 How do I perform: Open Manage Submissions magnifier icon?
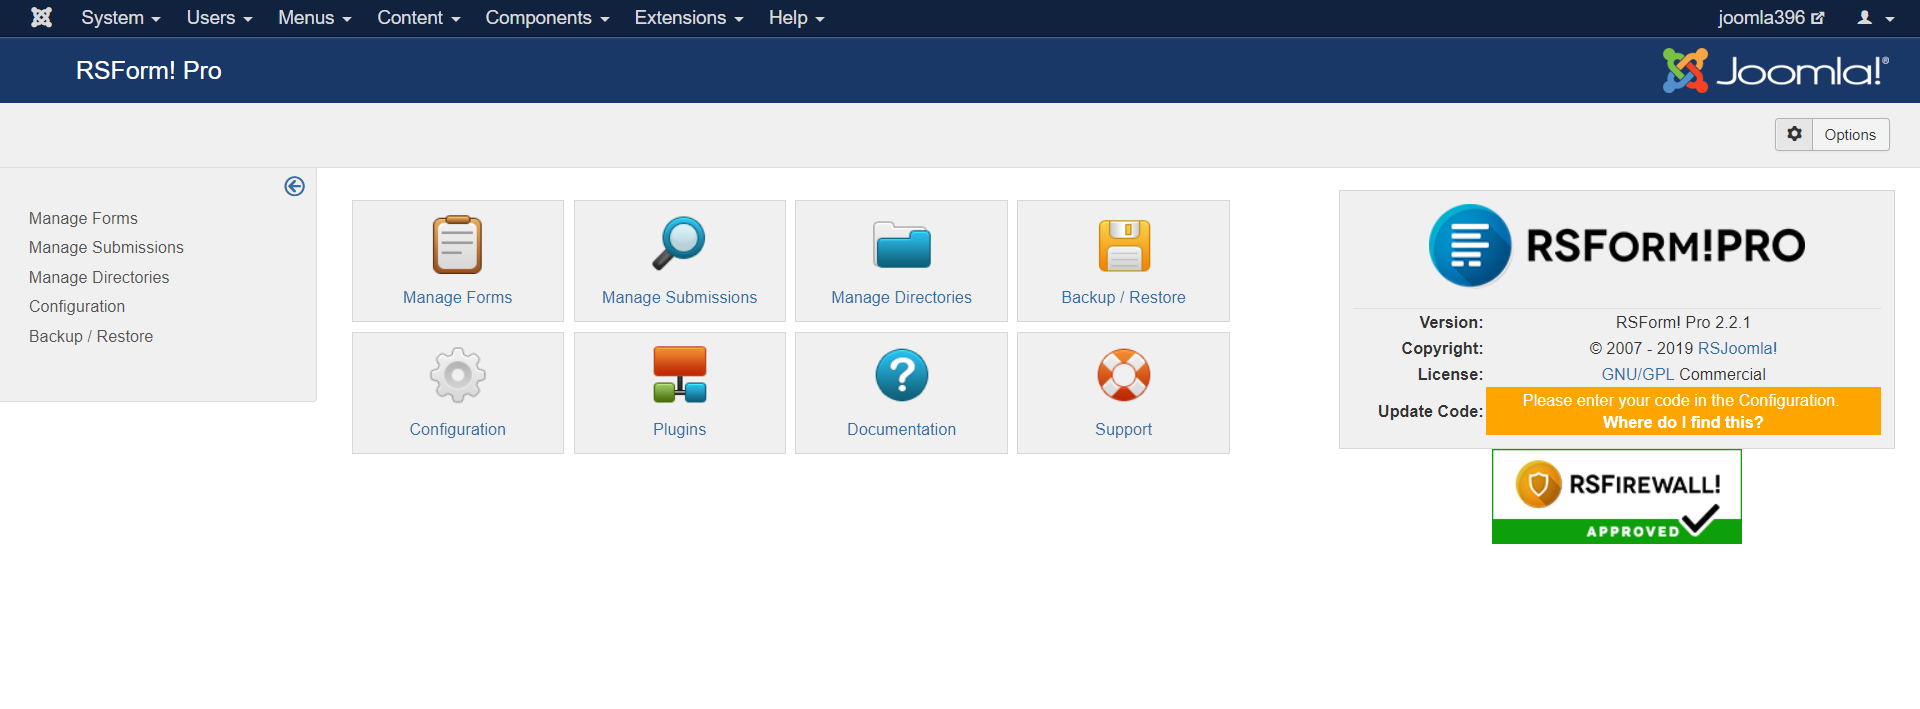coord(679,245)
